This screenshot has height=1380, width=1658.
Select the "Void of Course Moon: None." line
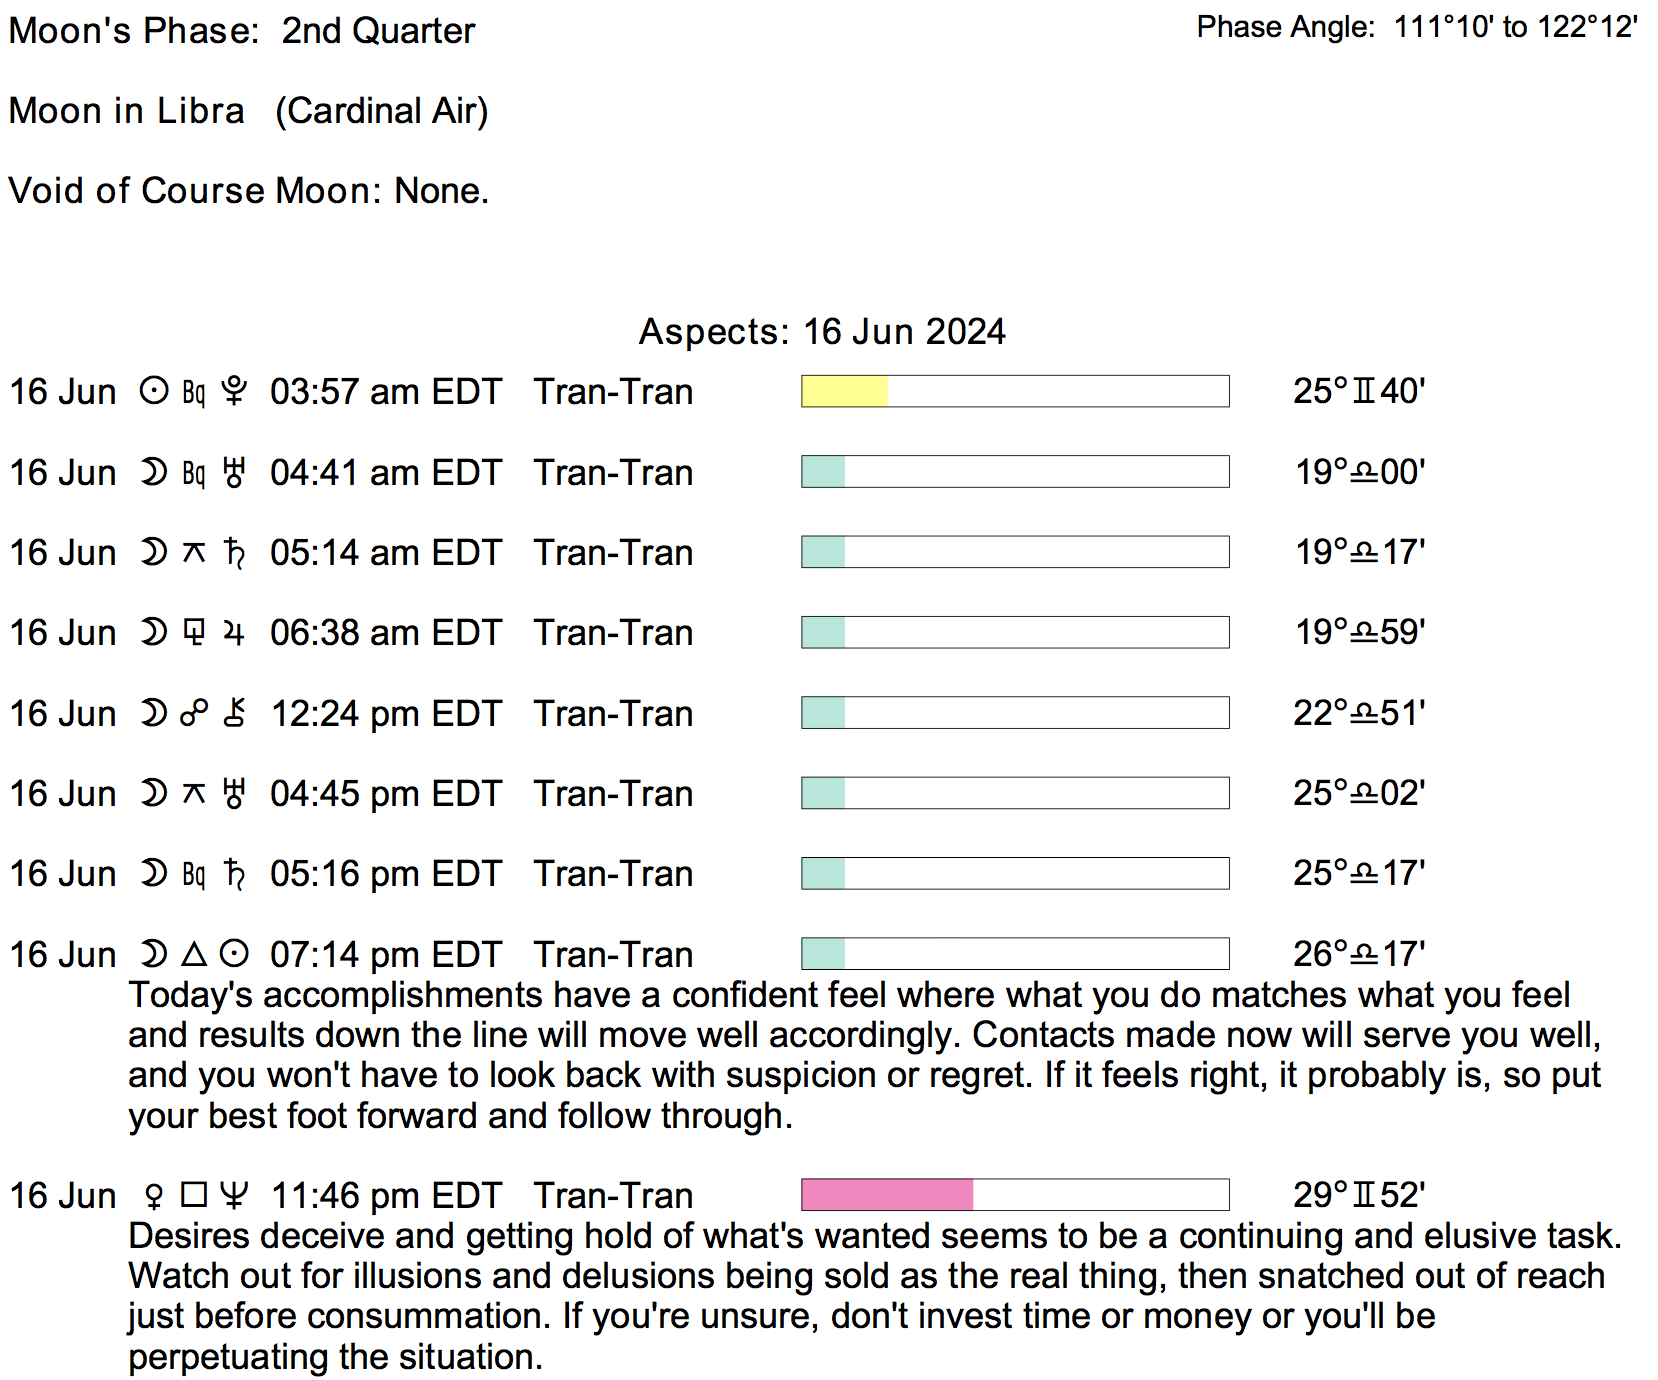point(249,190)
